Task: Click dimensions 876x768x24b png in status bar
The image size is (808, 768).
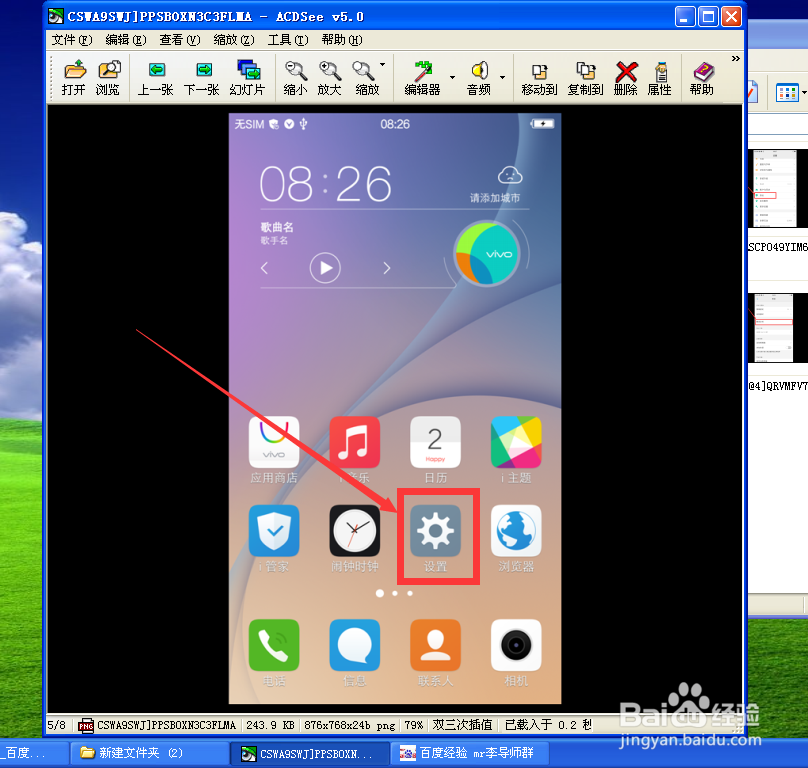Action: [349, 725]
